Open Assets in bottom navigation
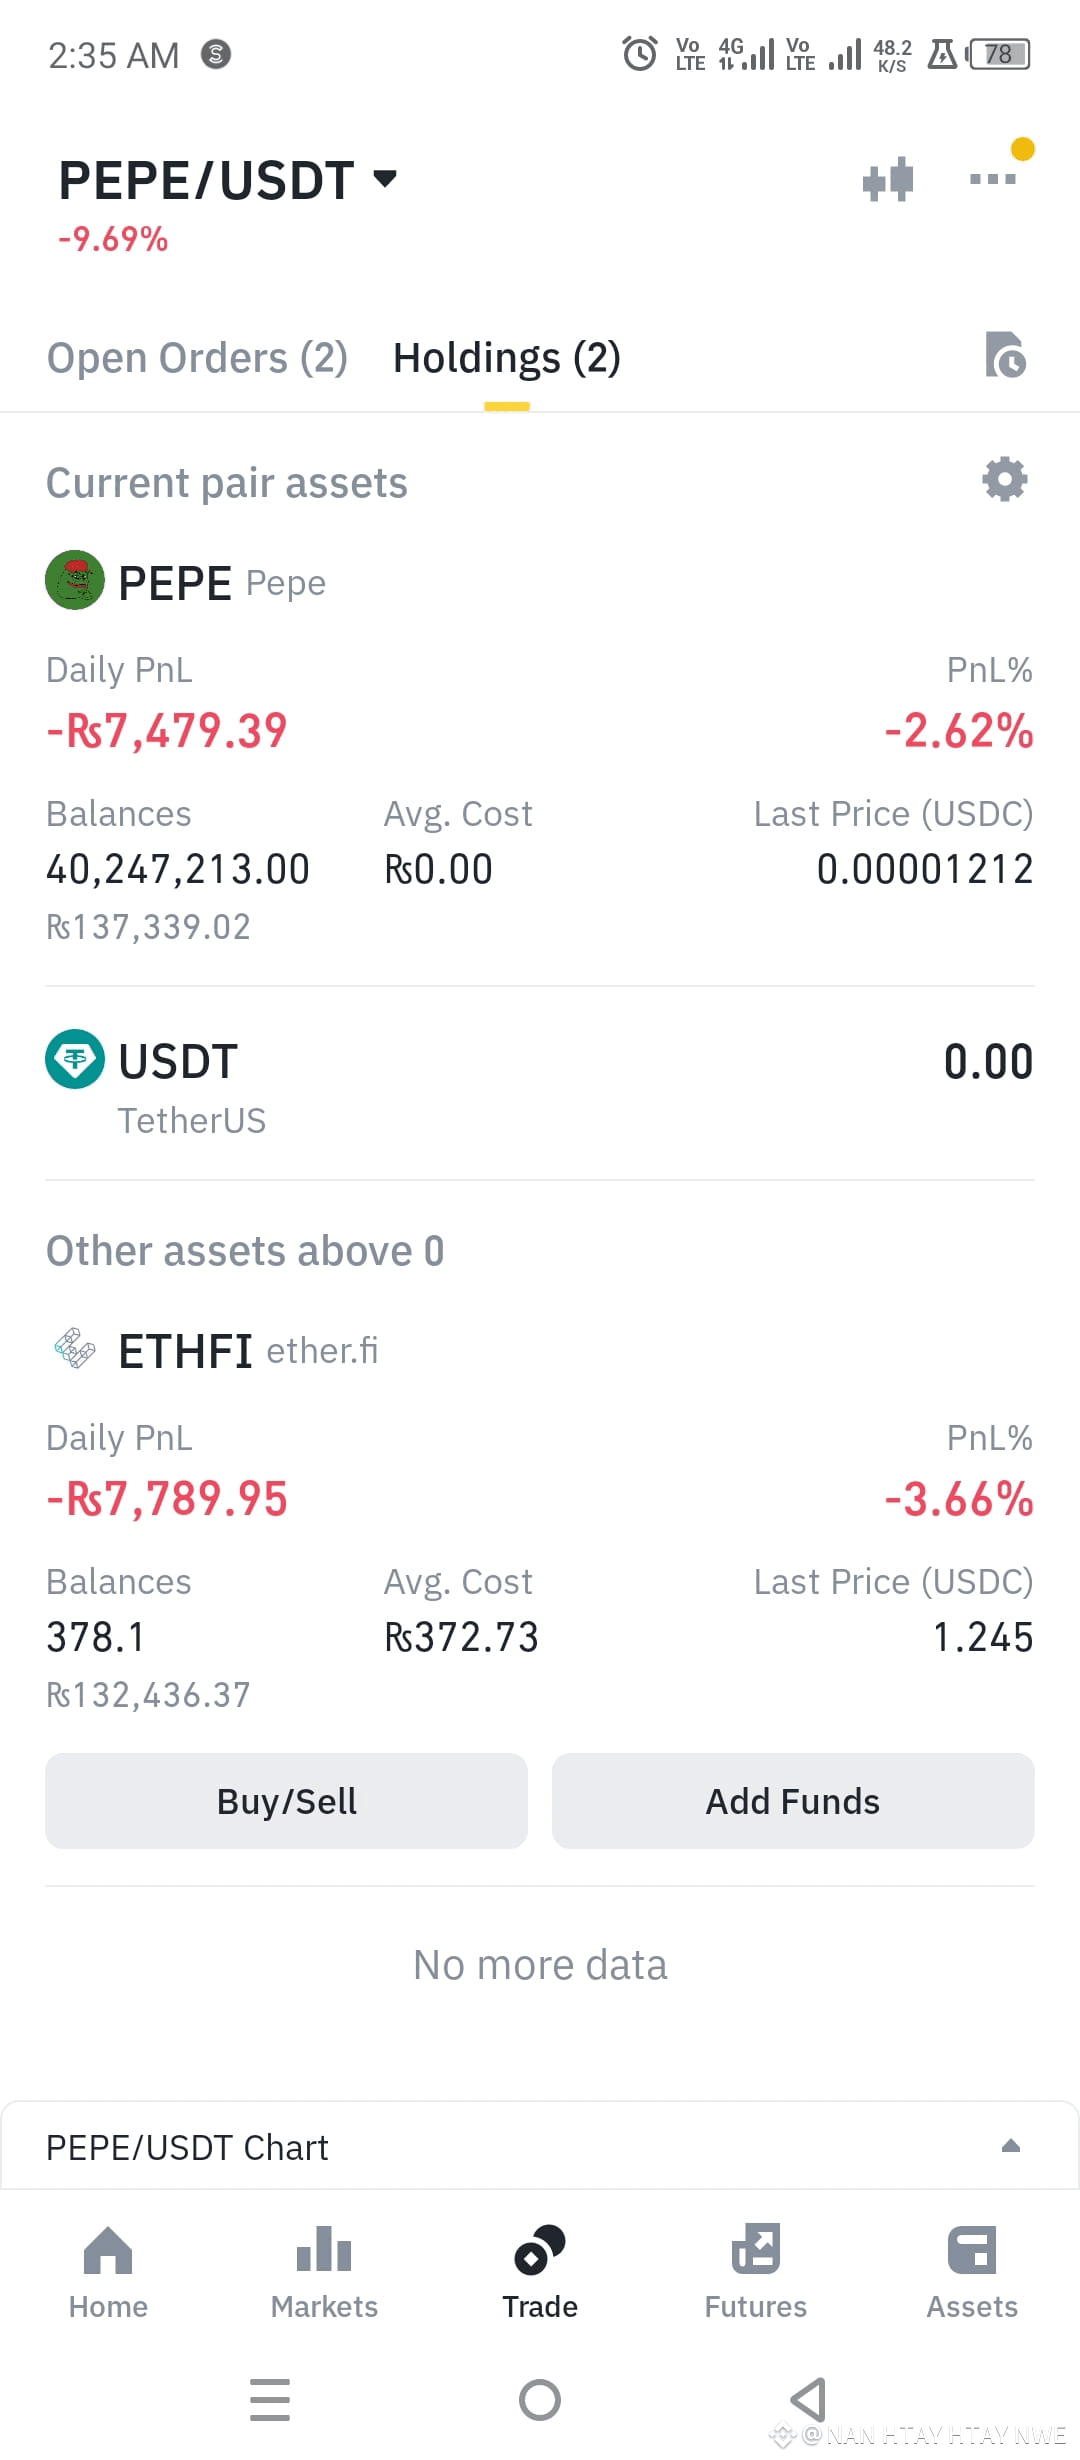The height and width of the screenshot is (2460, 1080). click(x=972, y=2272)
